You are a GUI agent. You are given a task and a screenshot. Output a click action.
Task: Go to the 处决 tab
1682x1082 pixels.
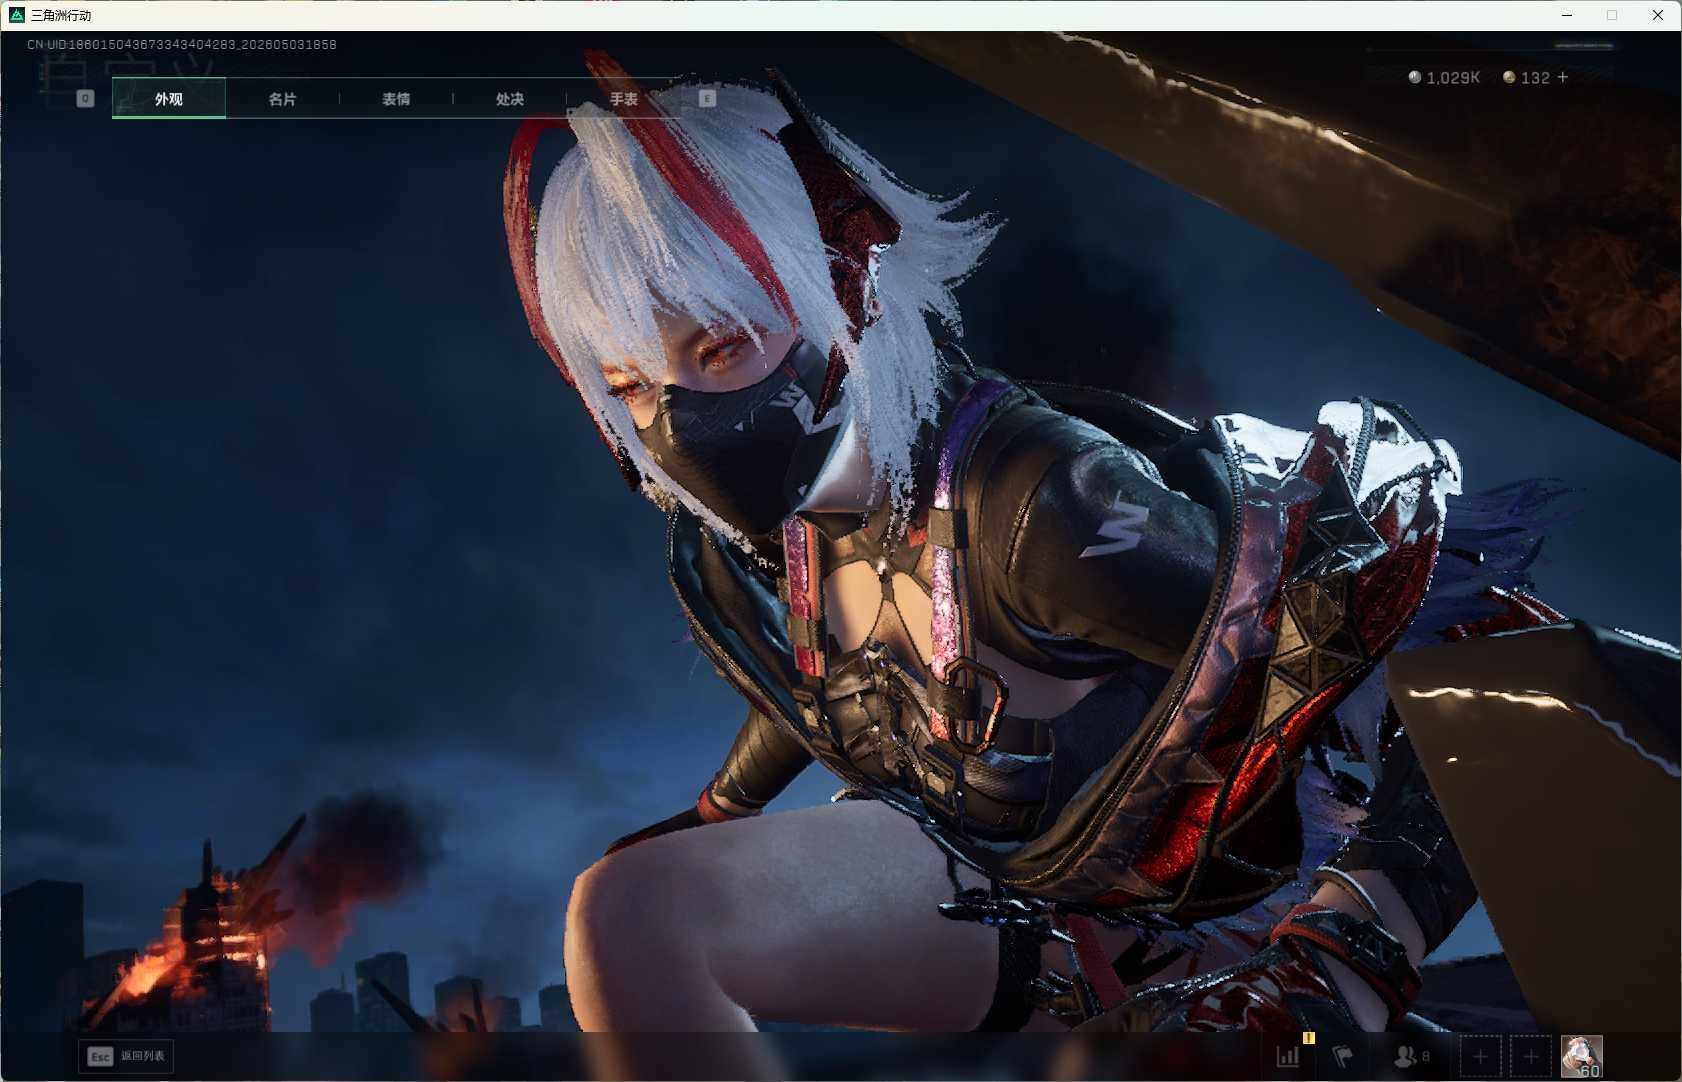pyautogui.click(x=510, y=98)
